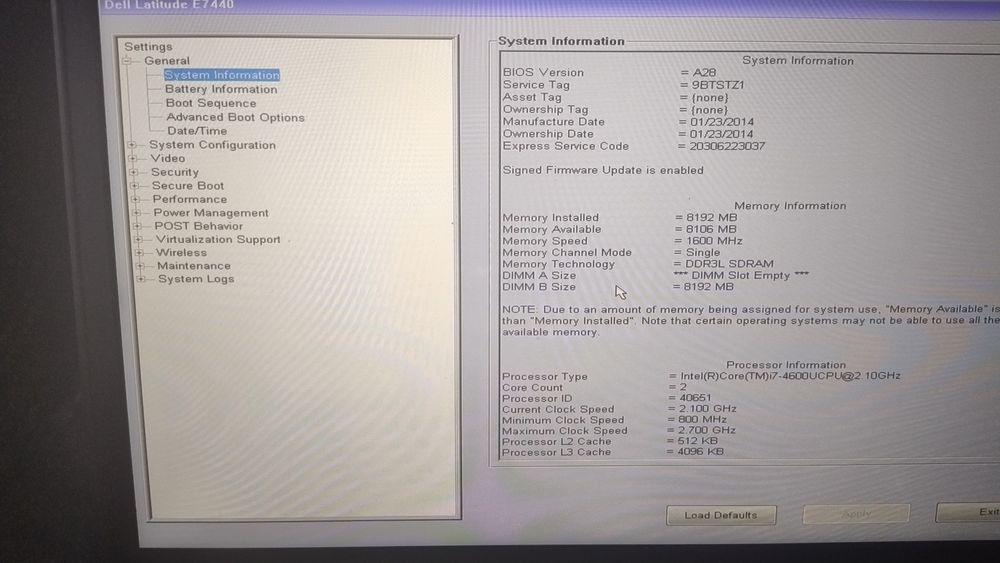Click Core Count value 2

(683, 387)
